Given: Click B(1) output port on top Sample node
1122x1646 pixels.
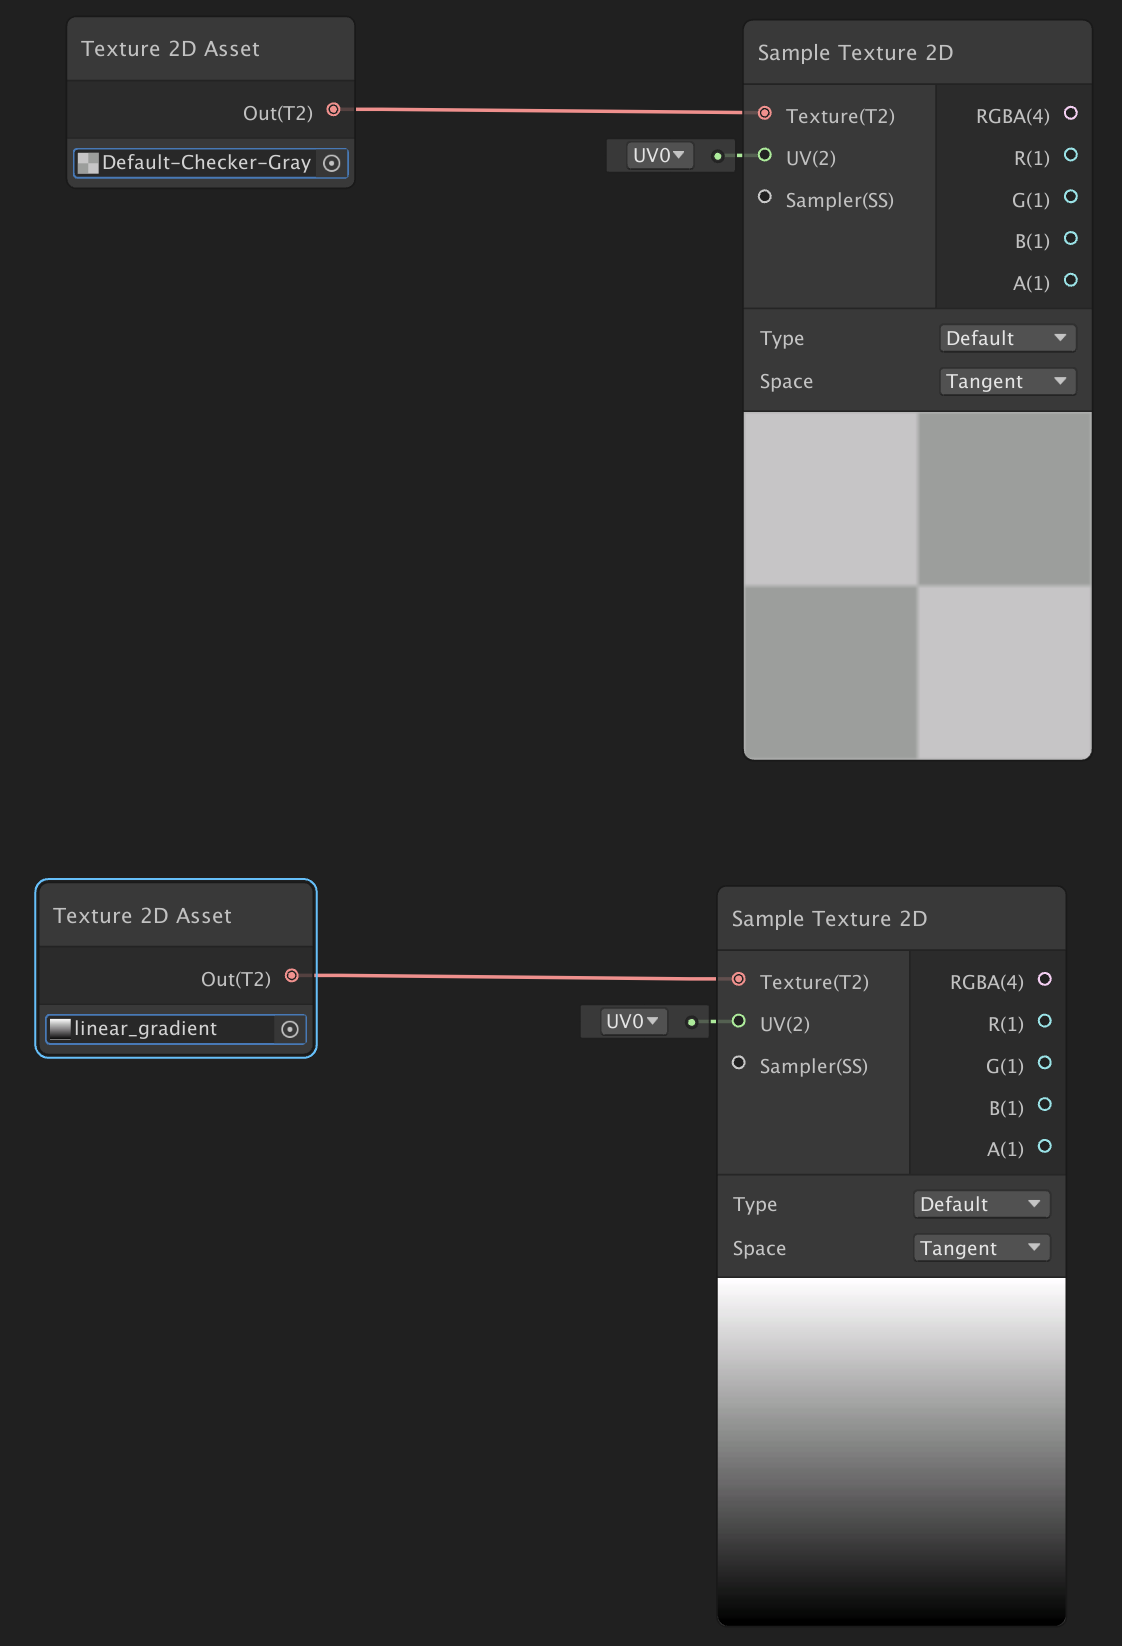Looking at the screenshot, I should point(1071,239).
